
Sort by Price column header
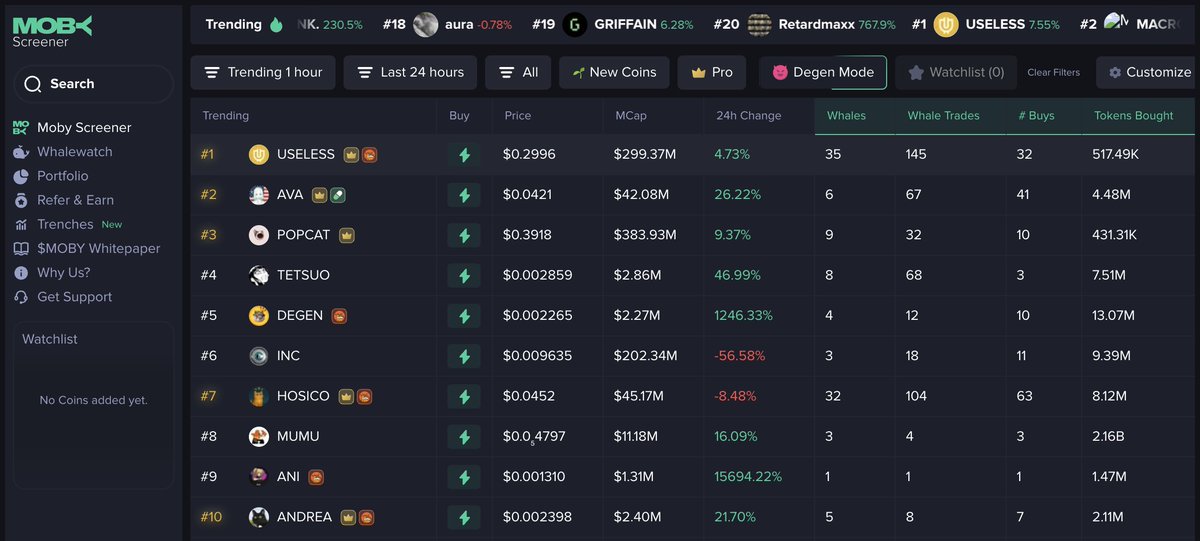tap(518, 116)
